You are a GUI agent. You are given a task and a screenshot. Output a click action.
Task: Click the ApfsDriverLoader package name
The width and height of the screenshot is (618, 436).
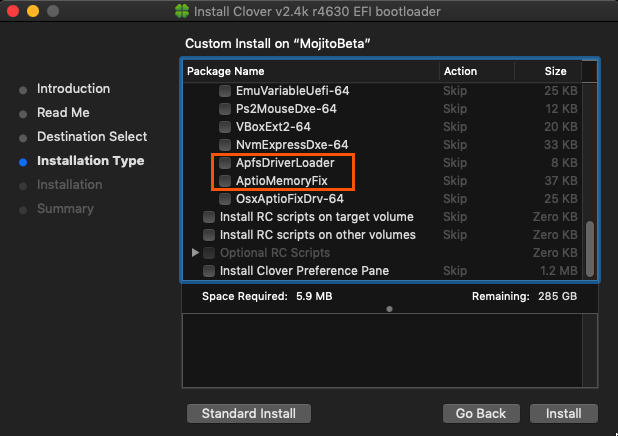point(285,163)
